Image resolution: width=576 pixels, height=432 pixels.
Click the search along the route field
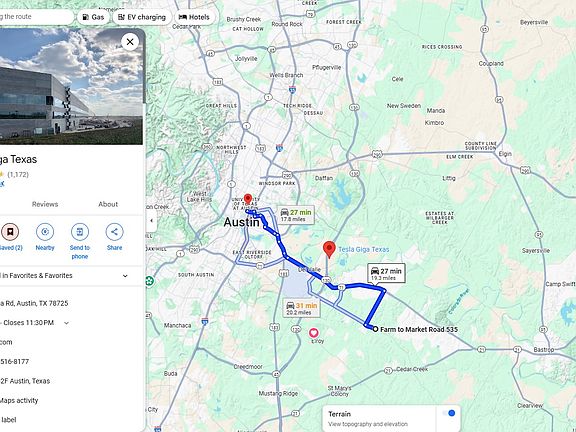tap(36, 17)
